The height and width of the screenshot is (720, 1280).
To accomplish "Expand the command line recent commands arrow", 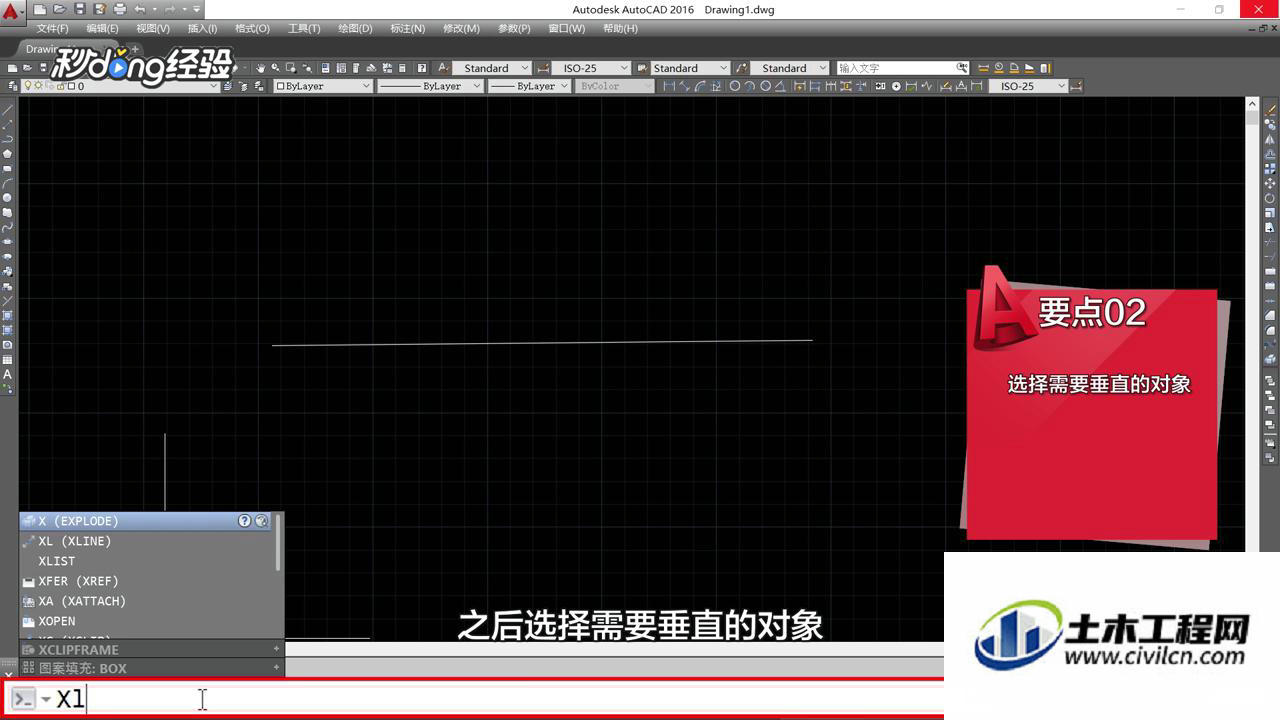I will [x=46, y=699].
